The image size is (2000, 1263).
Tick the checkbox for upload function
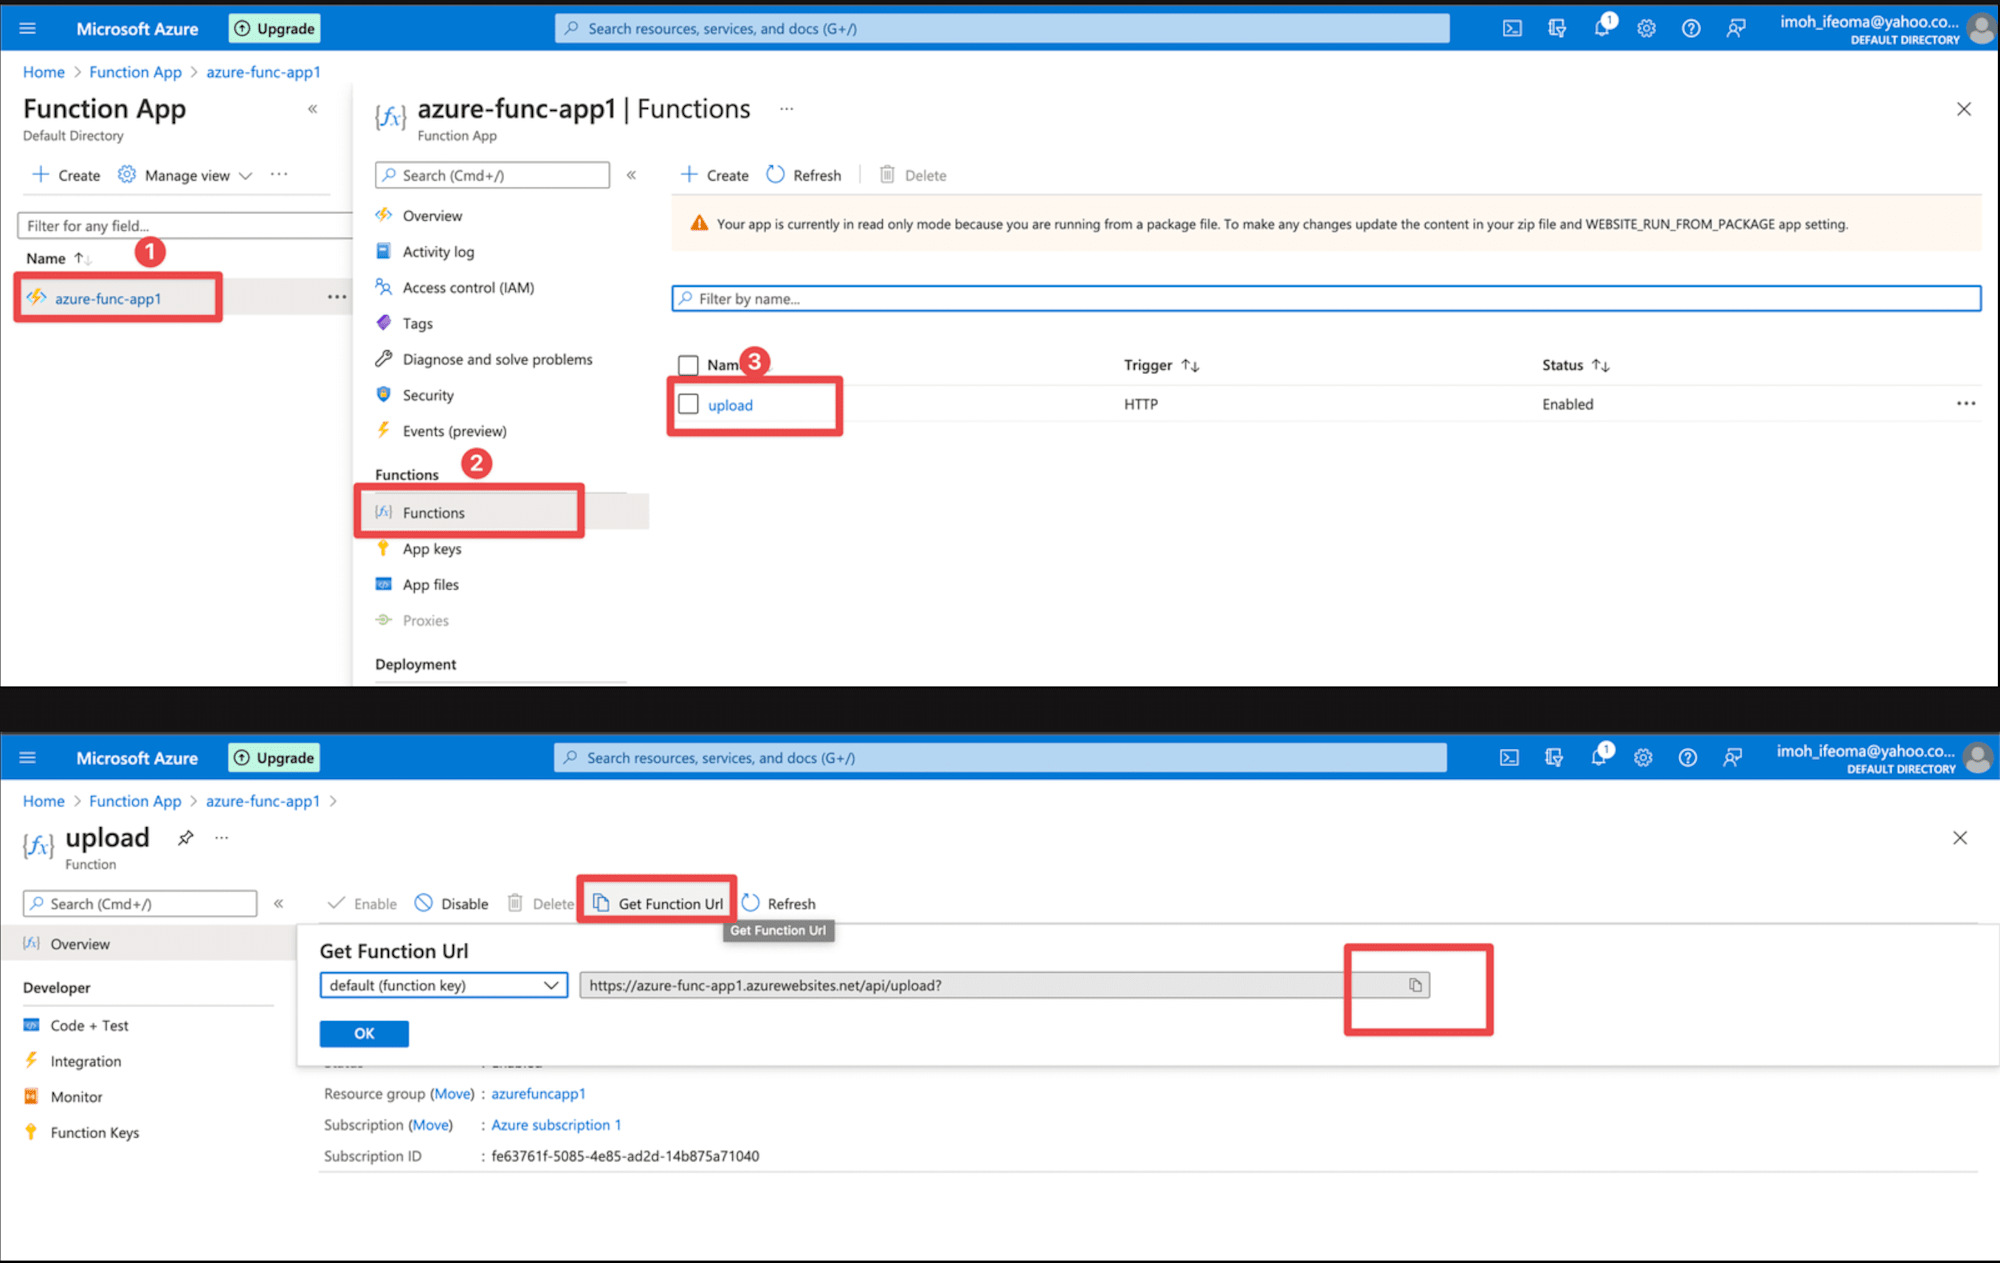(688, 404)
